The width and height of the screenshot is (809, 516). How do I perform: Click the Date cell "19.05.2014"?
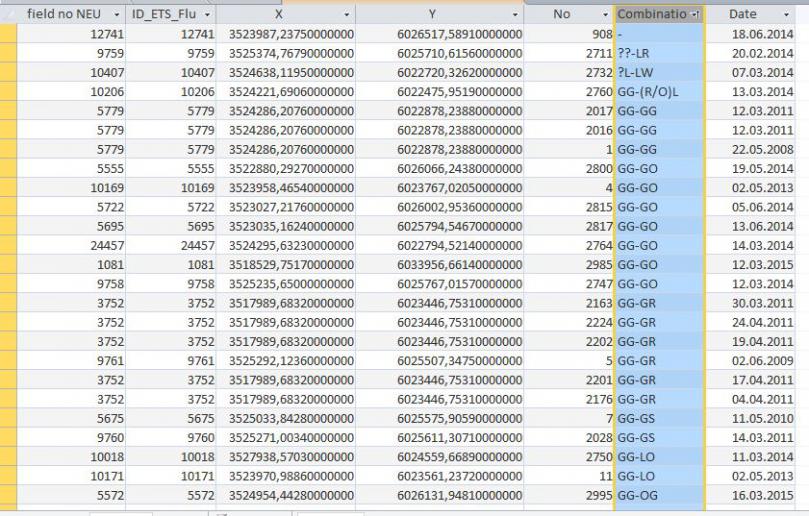[x=751, y=169]
